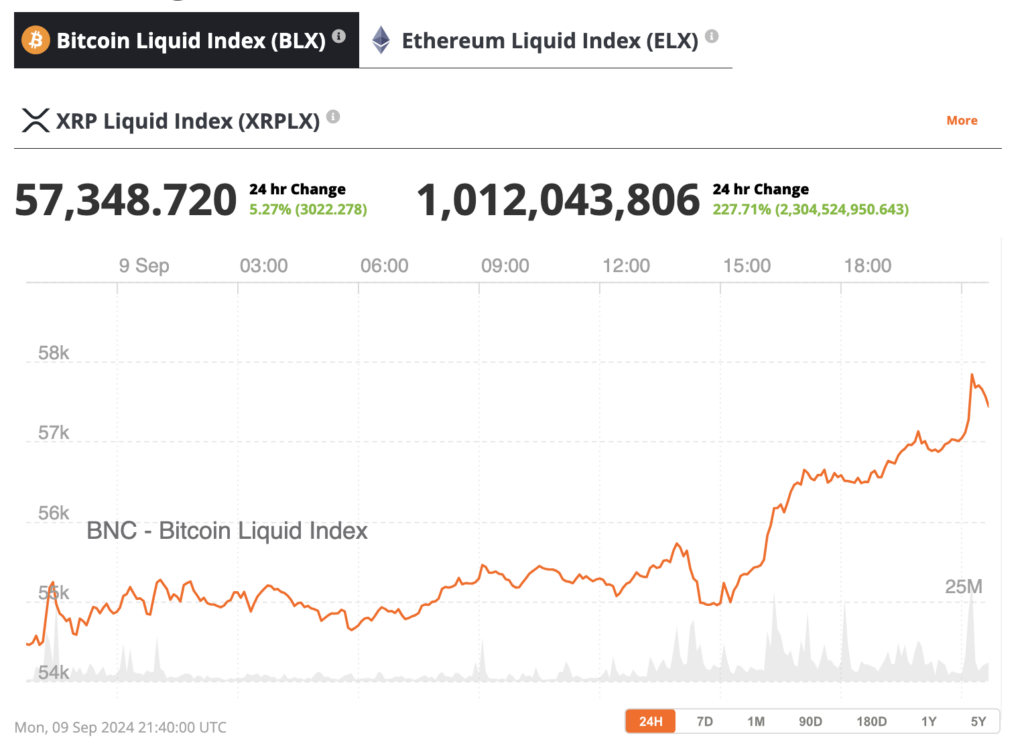The height and width of the screenshot is (756, 1024).
Task: Choose the 90D time range
Action: pyautogui.click(x=810, y=721)
